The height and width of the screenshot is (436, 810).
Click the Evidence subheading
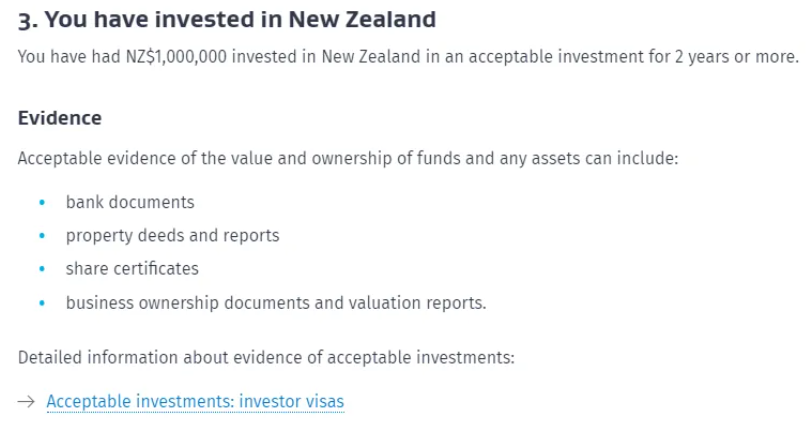[x=59, y=118]
